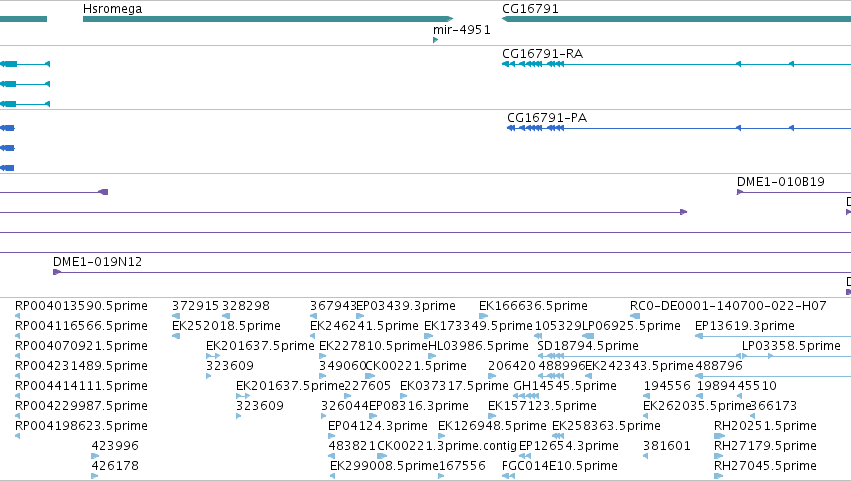Click LP06925.5prime label
This screenshot has width=851, height=481.
click(631, 326)
